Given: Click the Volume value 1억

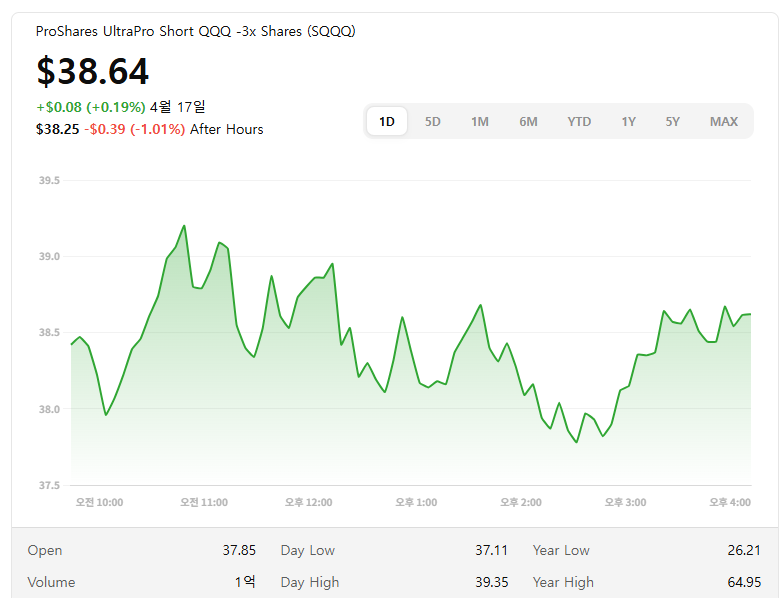Looking at the screenshot, I should pyautogui.click(x=245, y=582).
